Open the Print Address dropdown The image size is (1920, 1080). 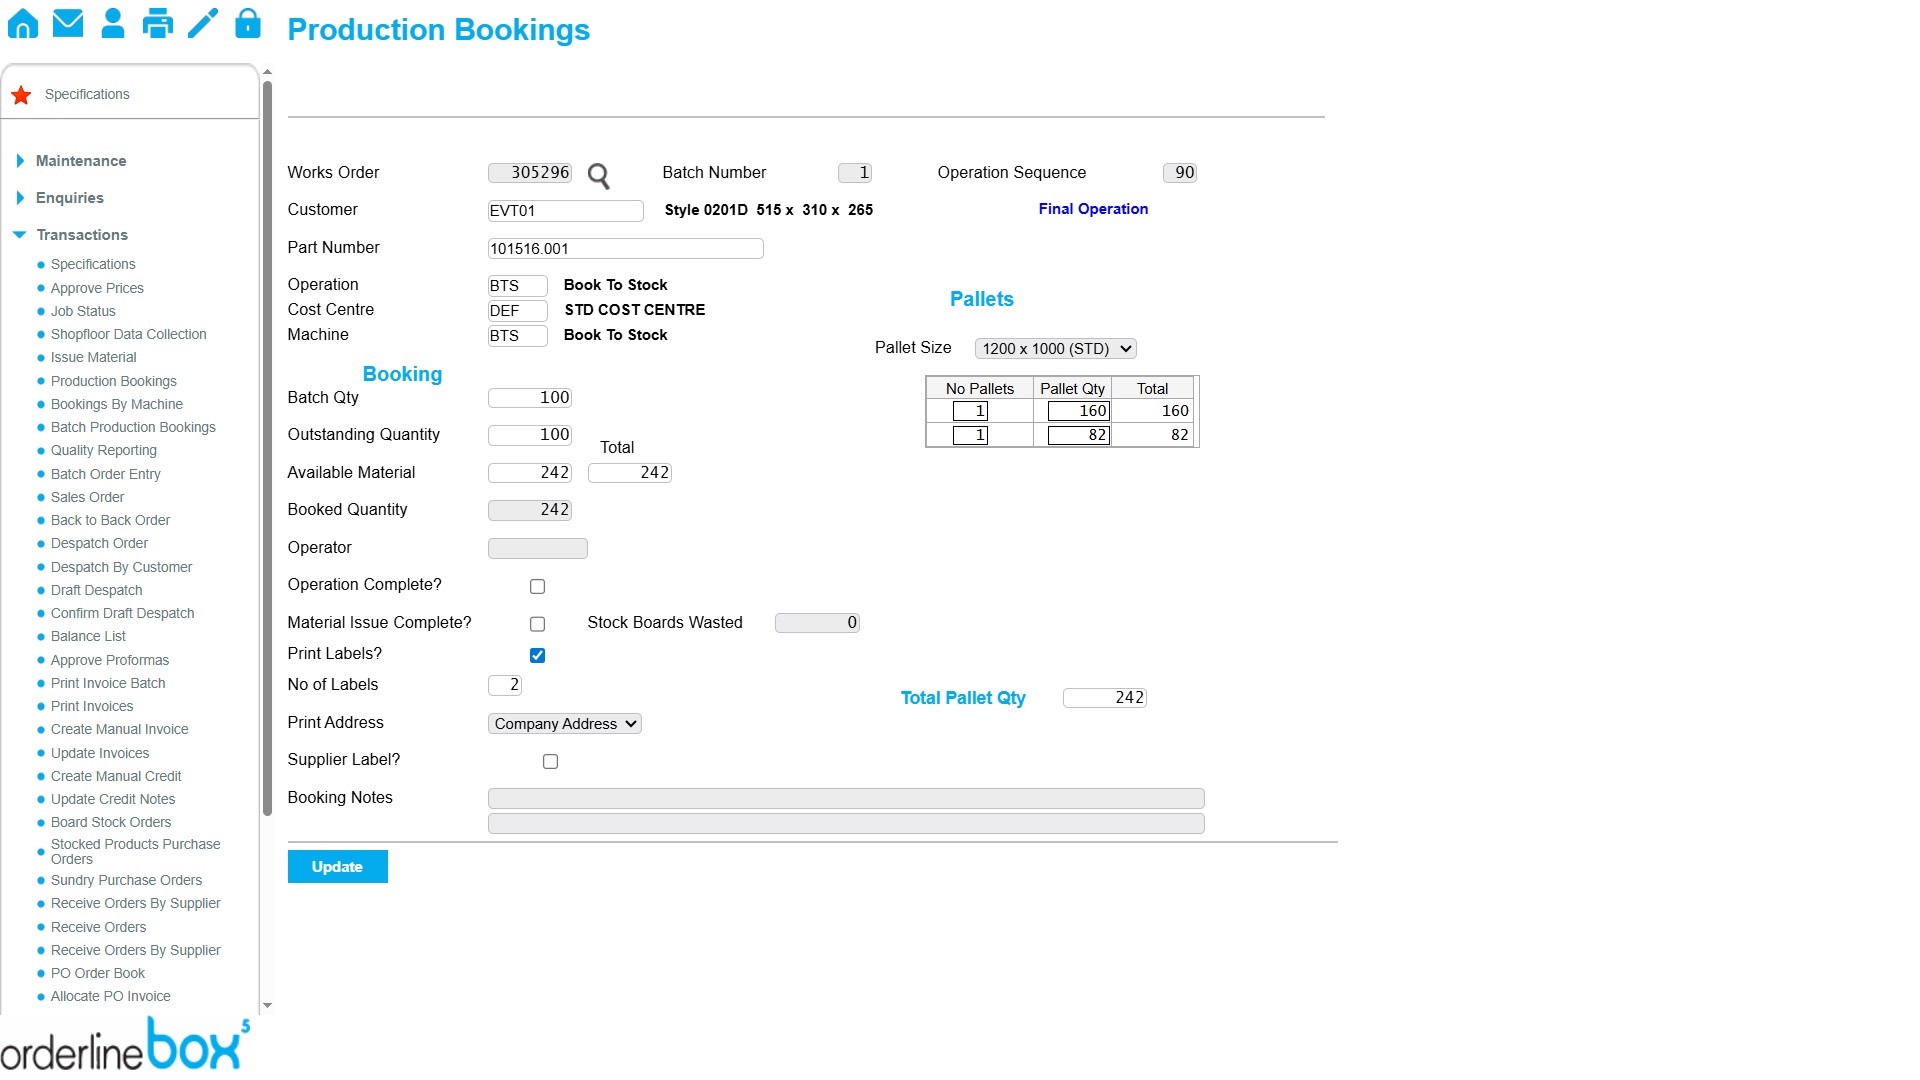564,723
